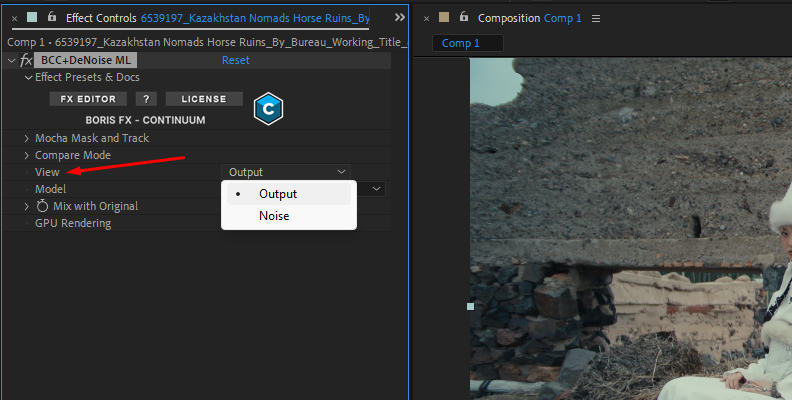
Task: Click the Composition panel label color square
Action: [x=445, y=18]
